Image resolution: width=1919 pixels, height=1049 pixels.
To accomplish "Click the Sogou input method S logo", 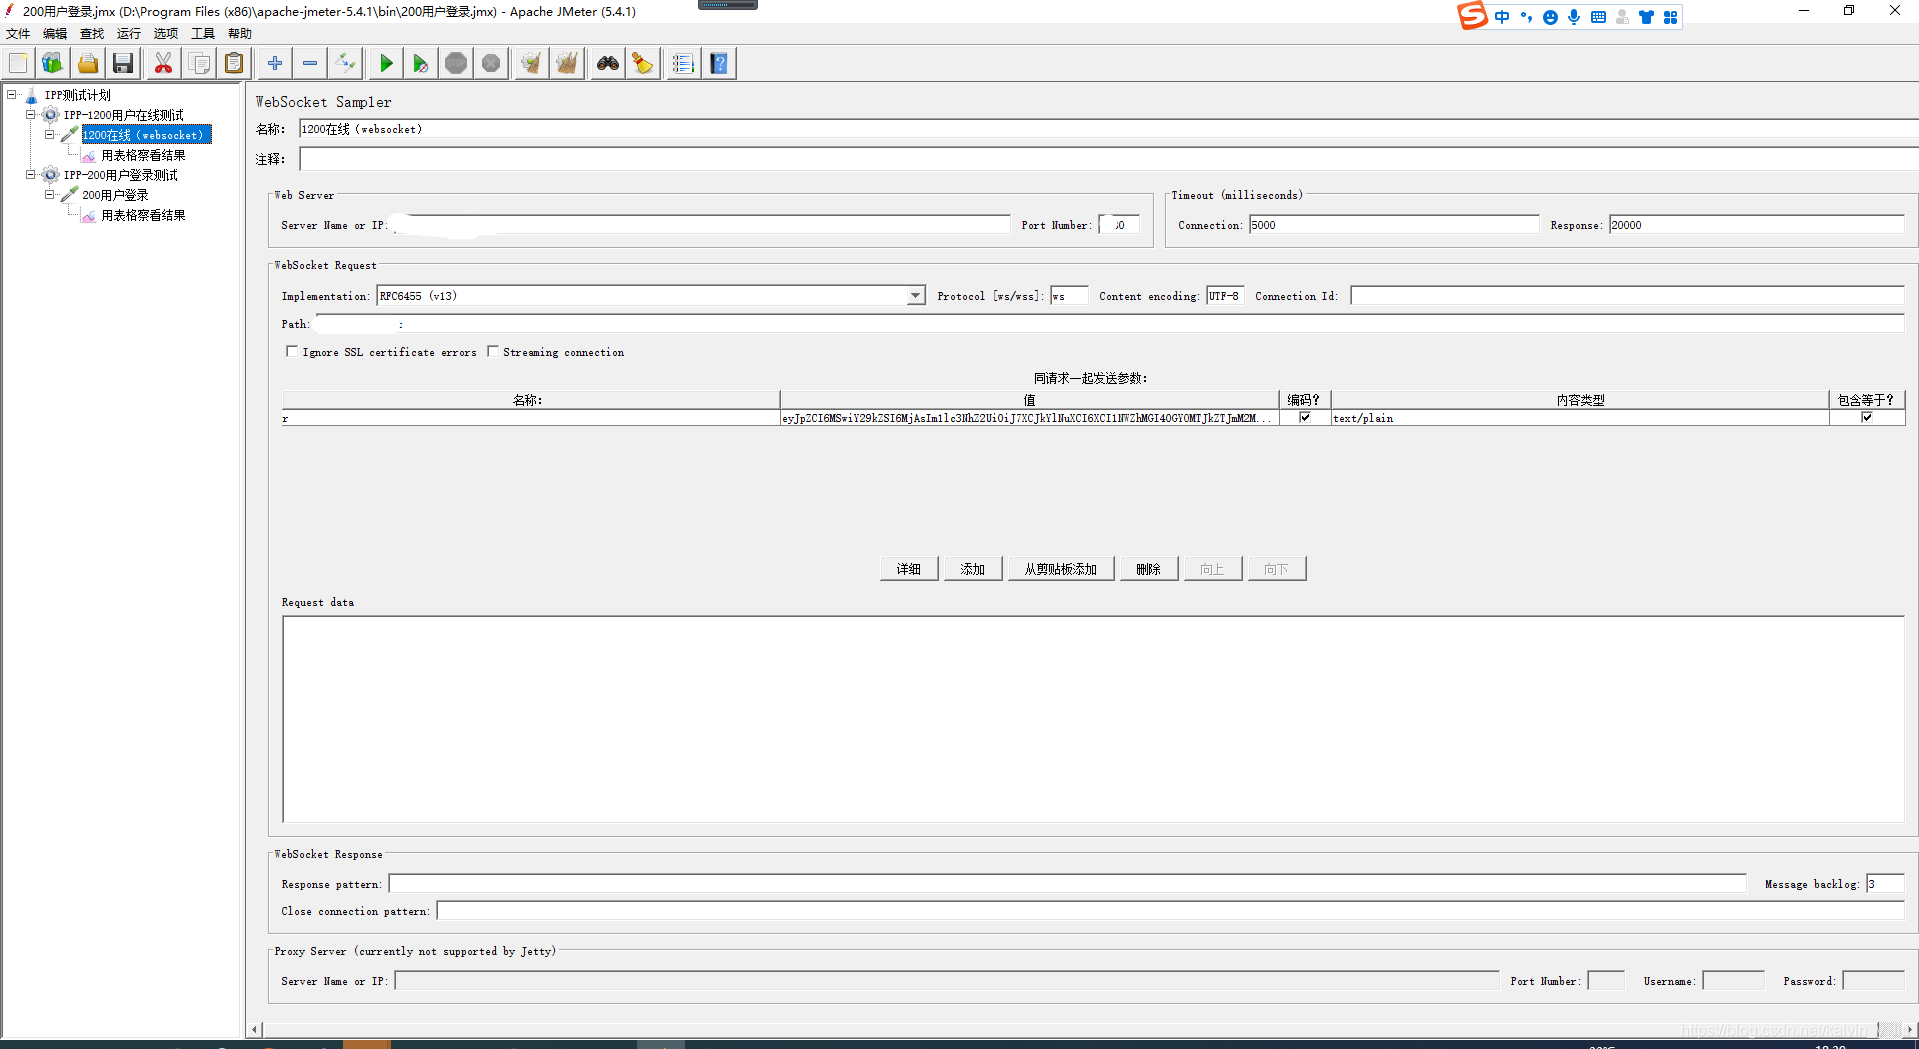I will click(1472, 16).
